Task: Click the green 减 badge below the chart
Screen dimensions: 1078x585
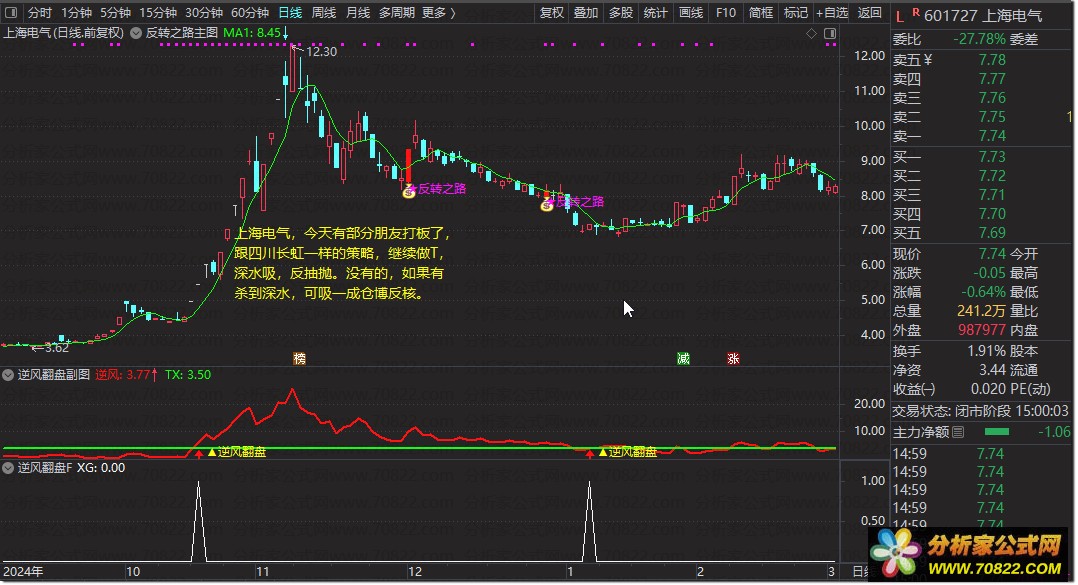Action: click(x=683, y=358)
